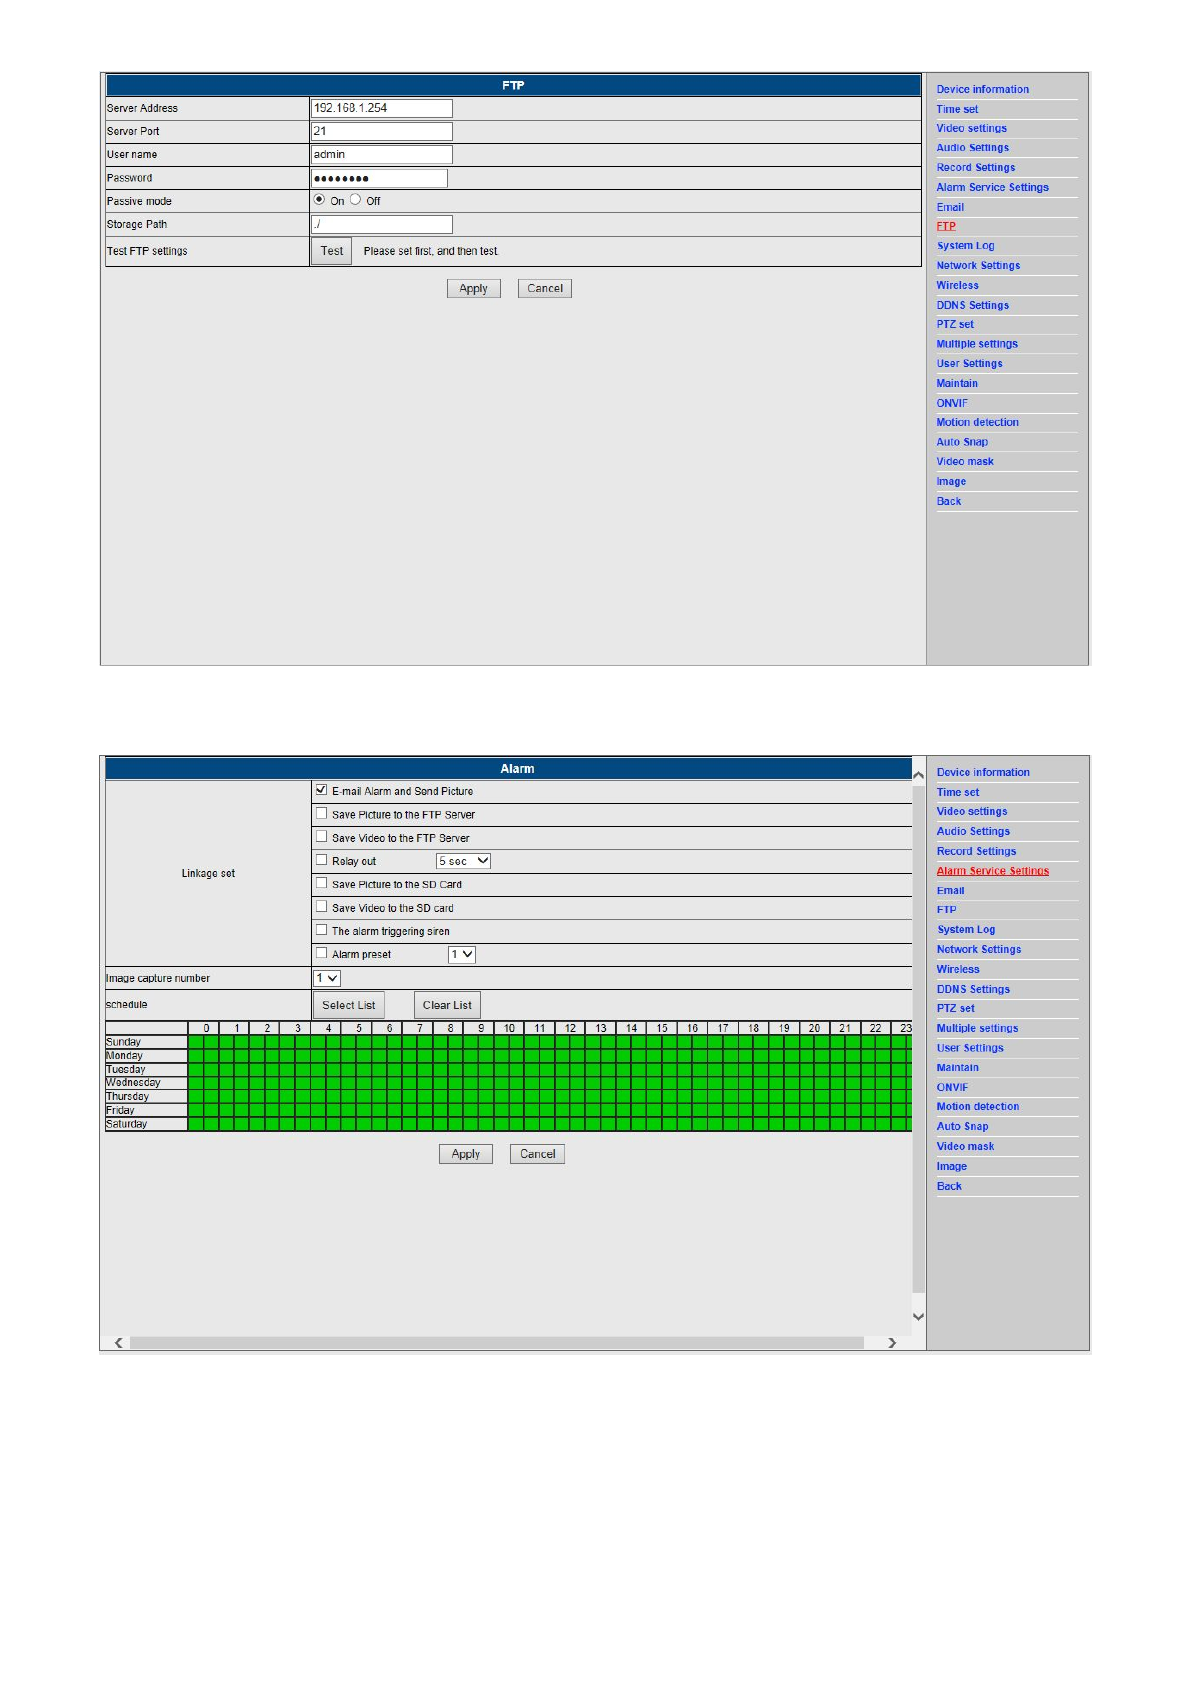This screenshot has width=1191, height=1684.
Task: Cancel the Alarm settings changes
Action: [538, 1154]
